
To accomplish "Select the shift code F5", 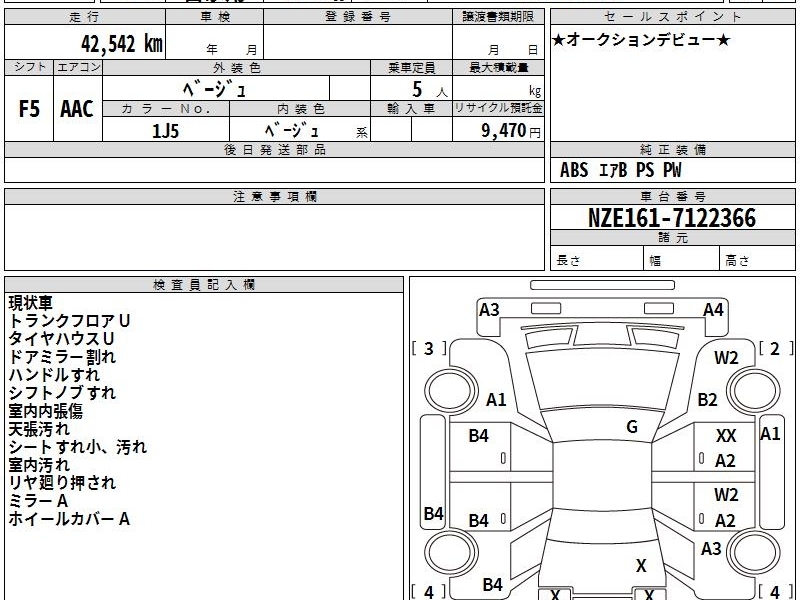I will coord(29,109).
